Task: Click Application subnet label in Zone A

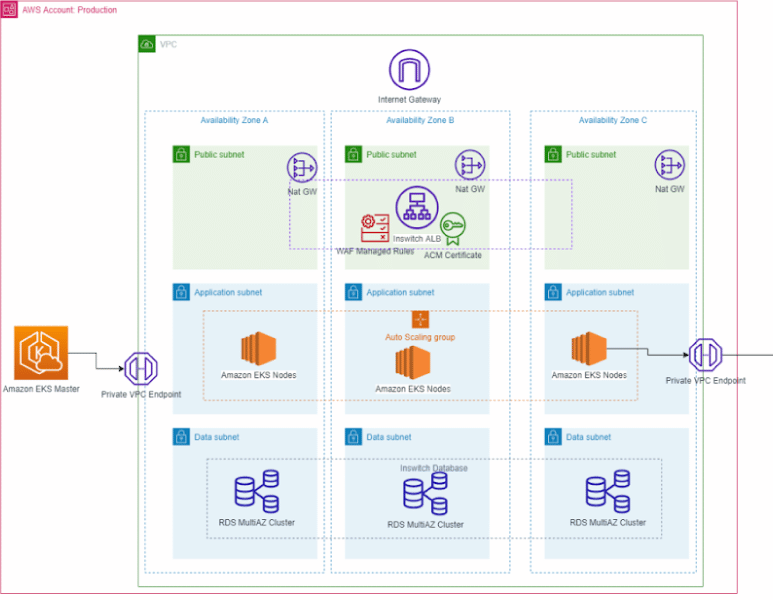Action: tap(228, 292)
